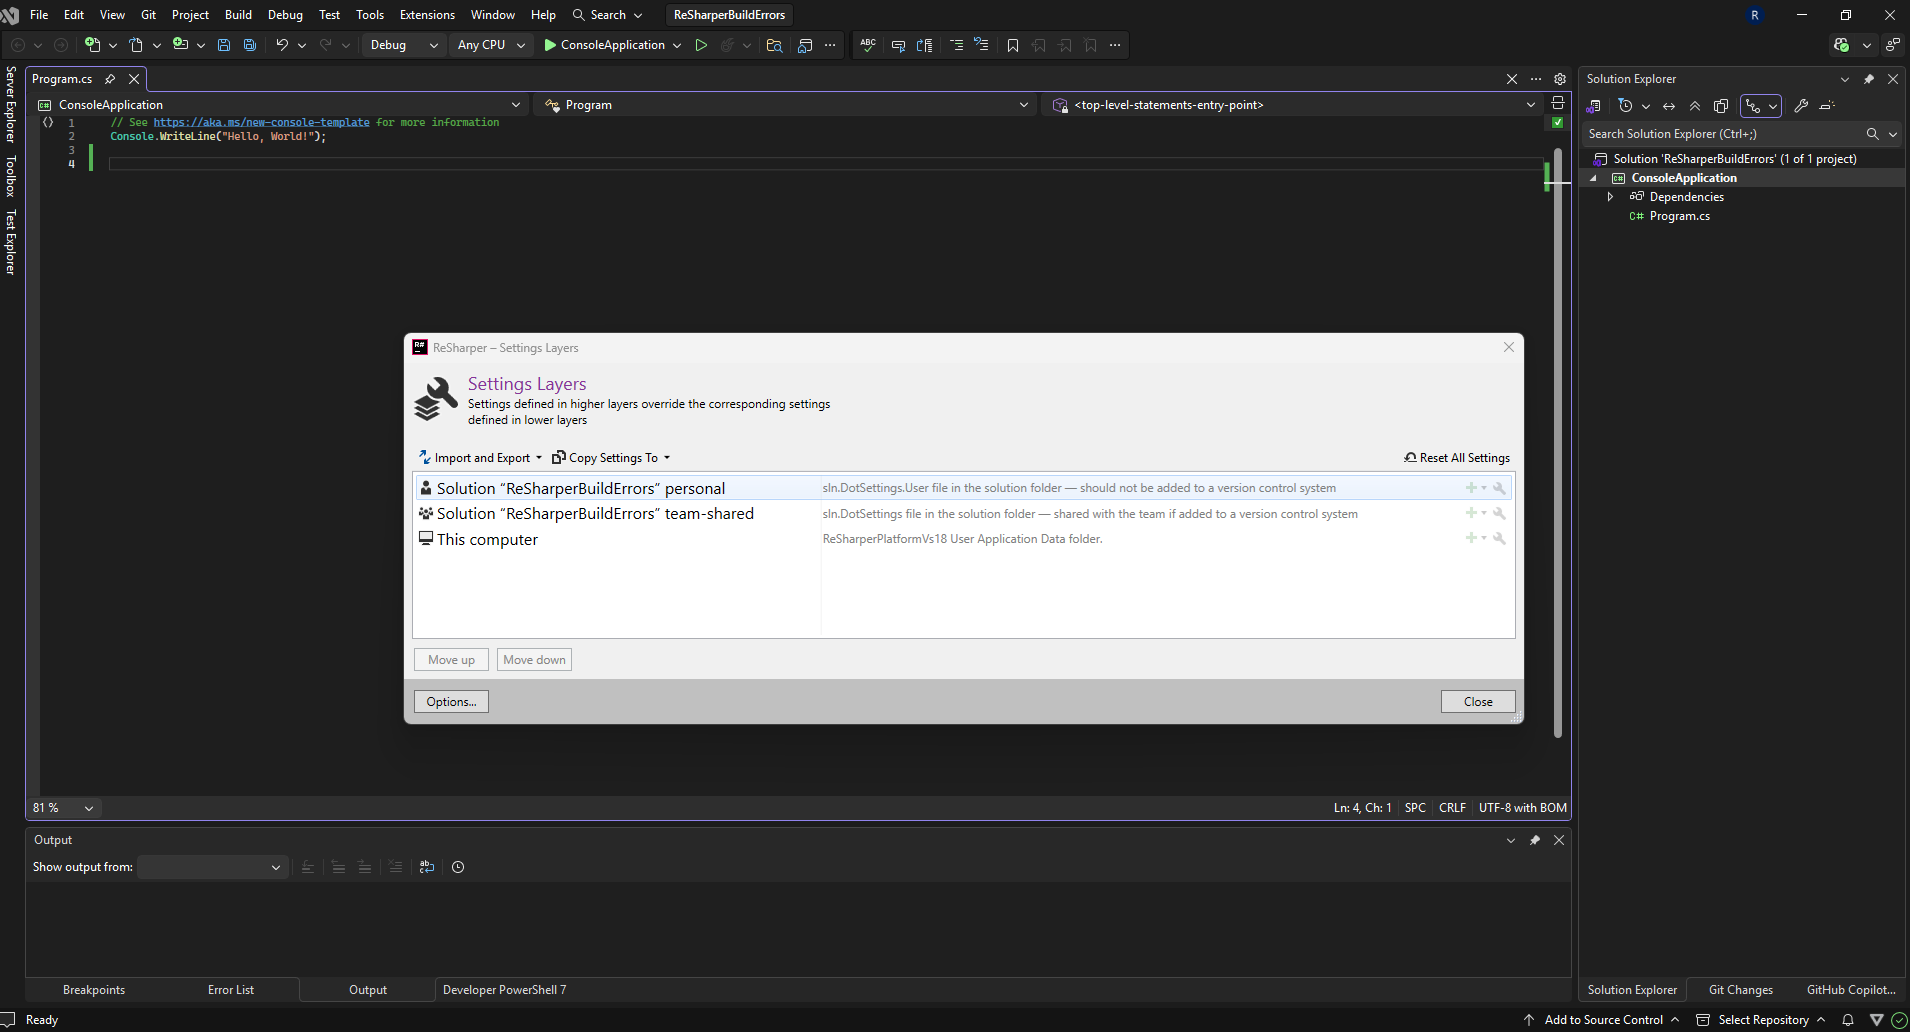The width and height of the screenshot is (1910, 1032).
Task: Open the Git menu
Action: [148, 14]
